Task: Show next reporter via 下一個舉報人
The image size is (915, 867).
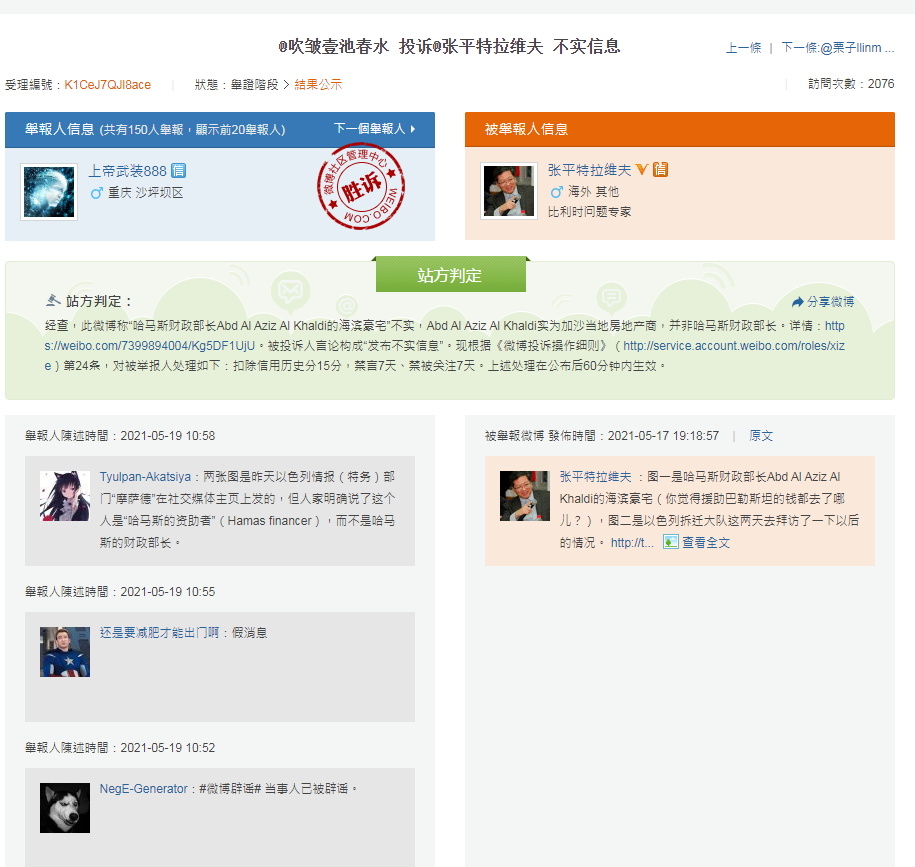Action: pos(369,129)
